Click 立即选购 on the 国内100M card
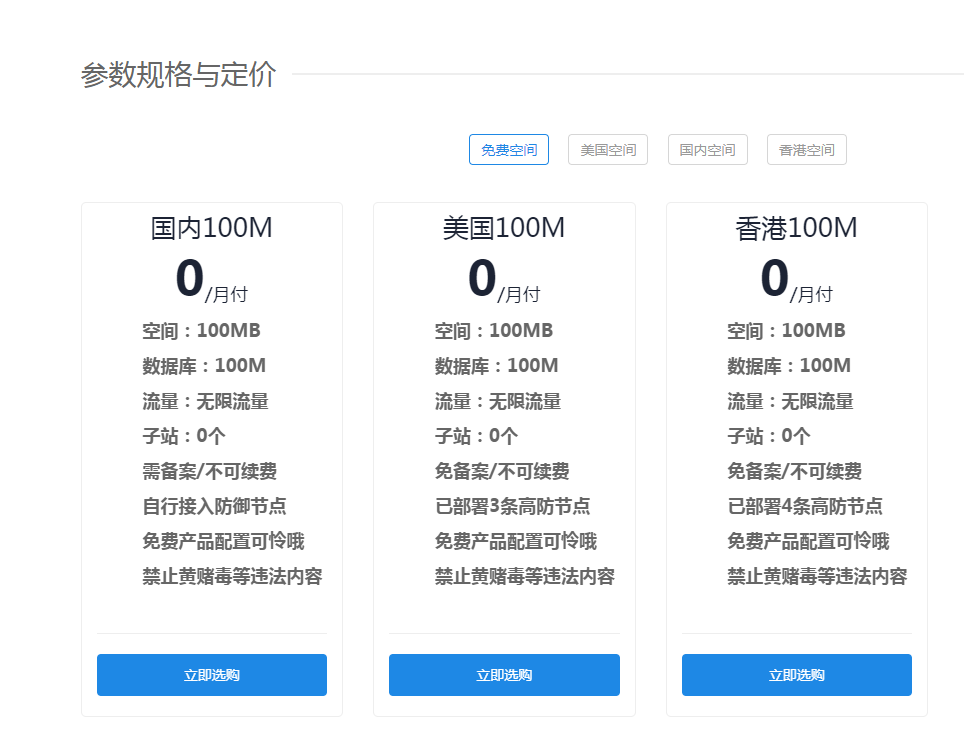964x736 pixels. pyautogui.click(x=211, y=675)
